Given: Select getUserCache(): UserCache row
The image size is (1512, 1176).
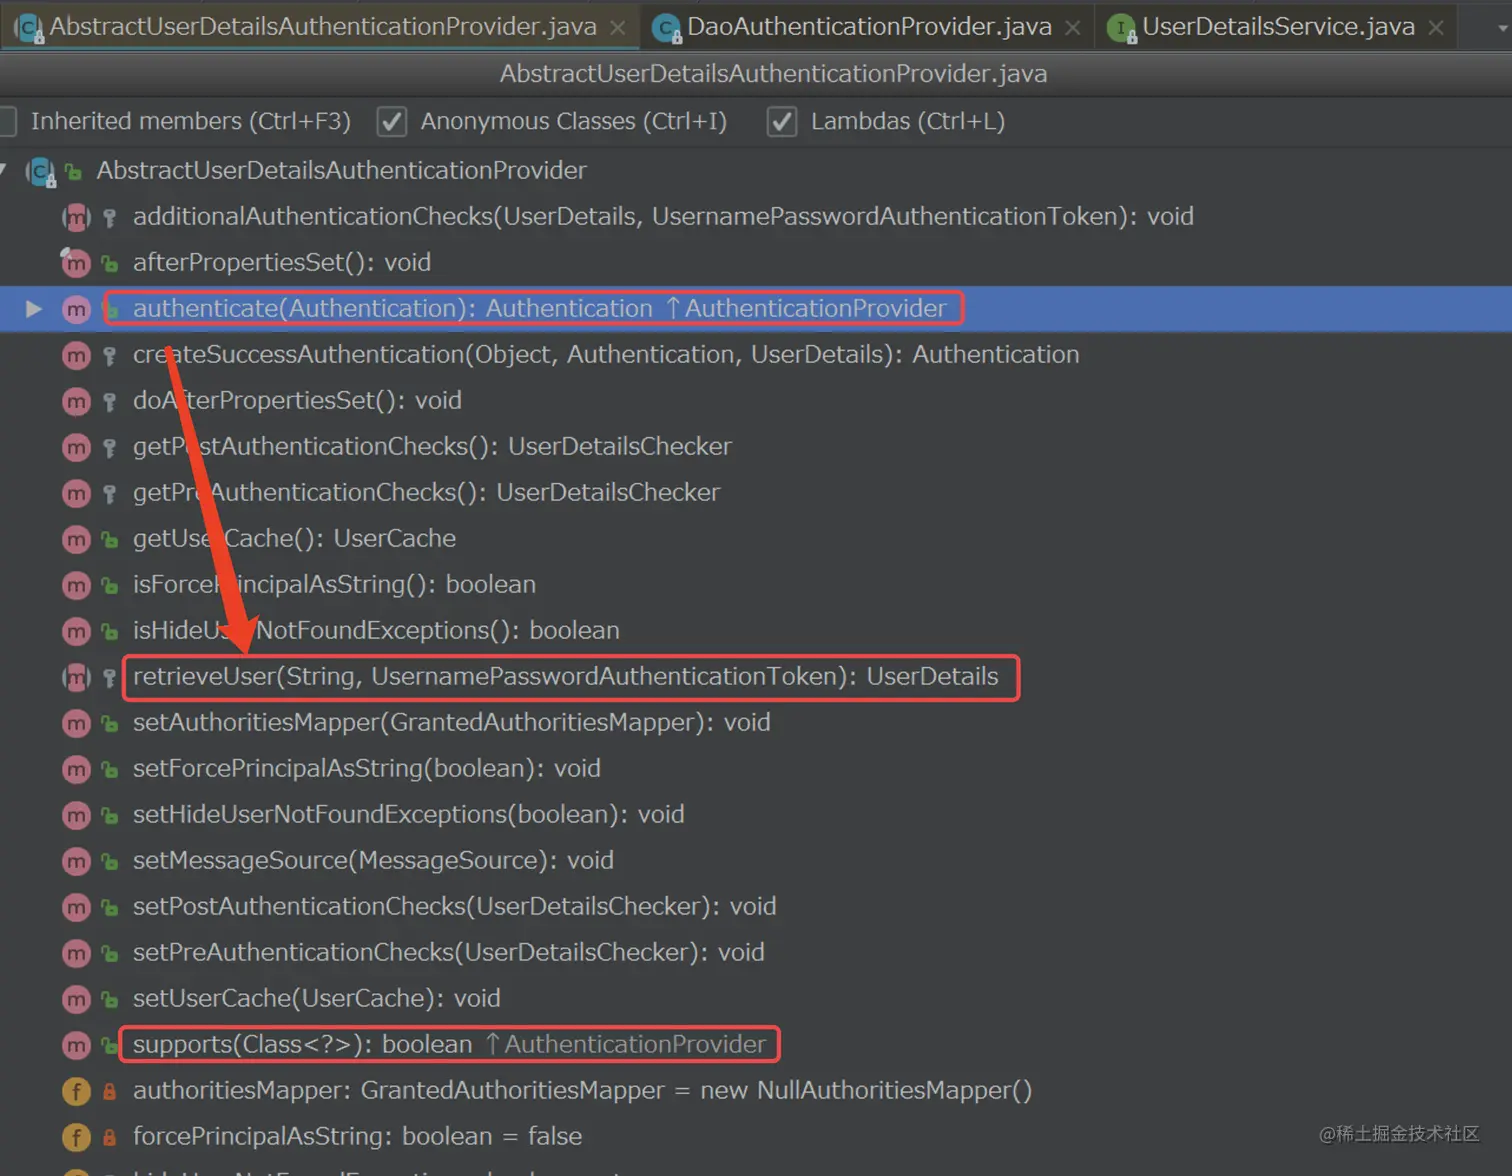Looking at the screenshot, I should [x=756, y=539].
